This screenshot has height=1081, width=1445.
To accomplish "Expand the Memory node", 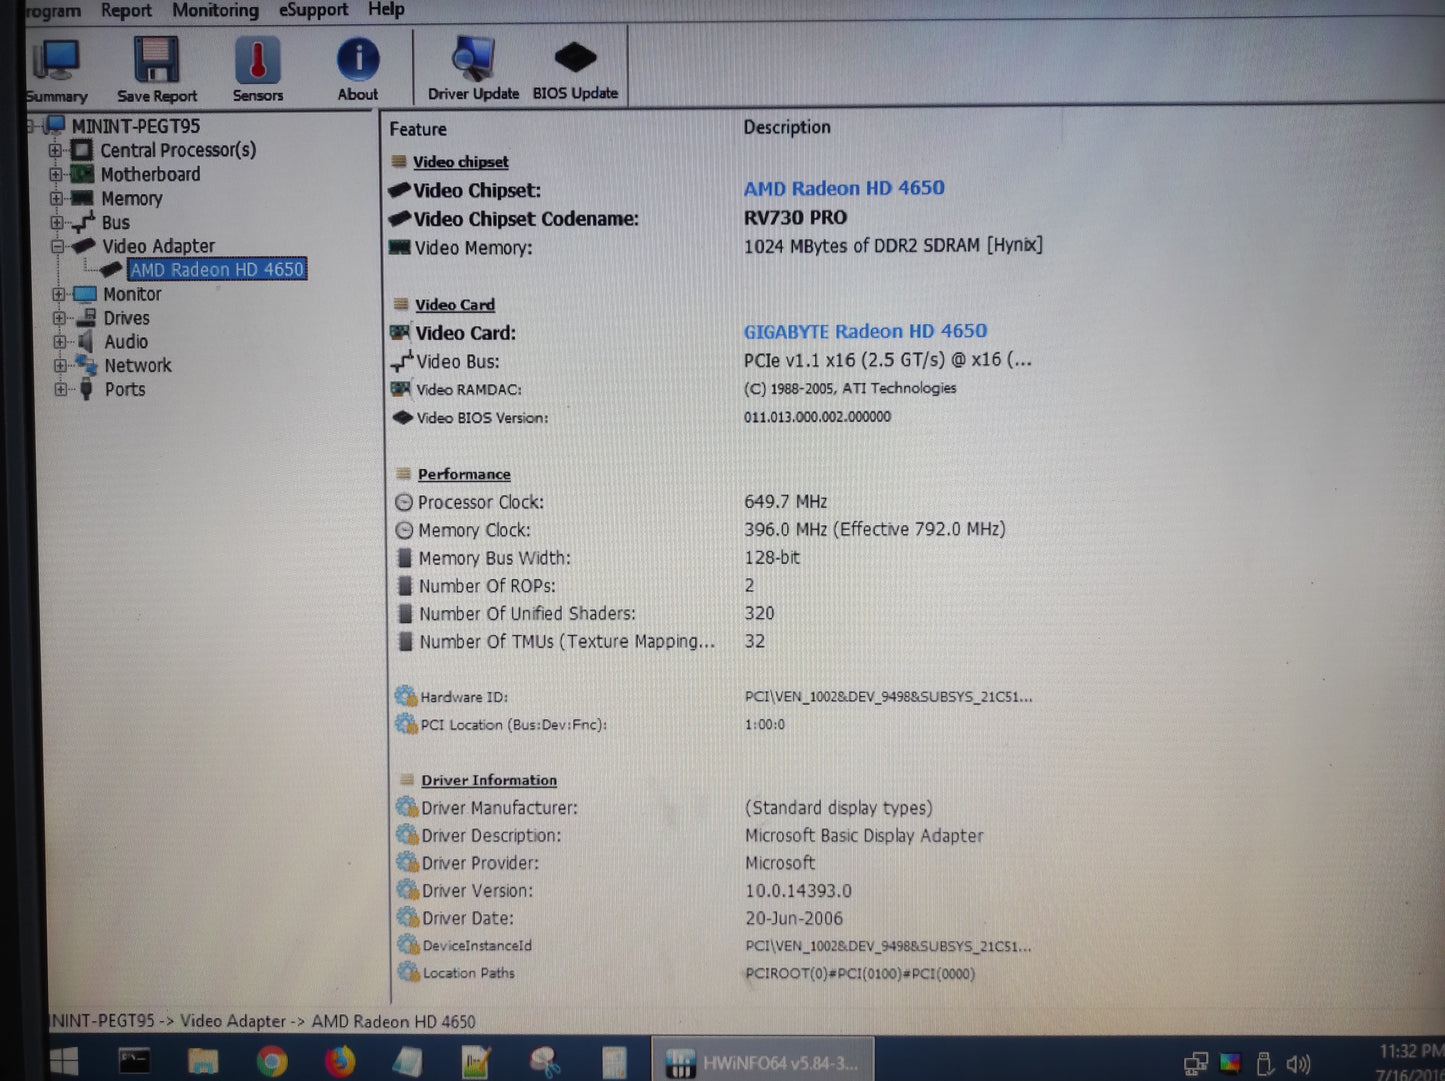I will 57,198.
